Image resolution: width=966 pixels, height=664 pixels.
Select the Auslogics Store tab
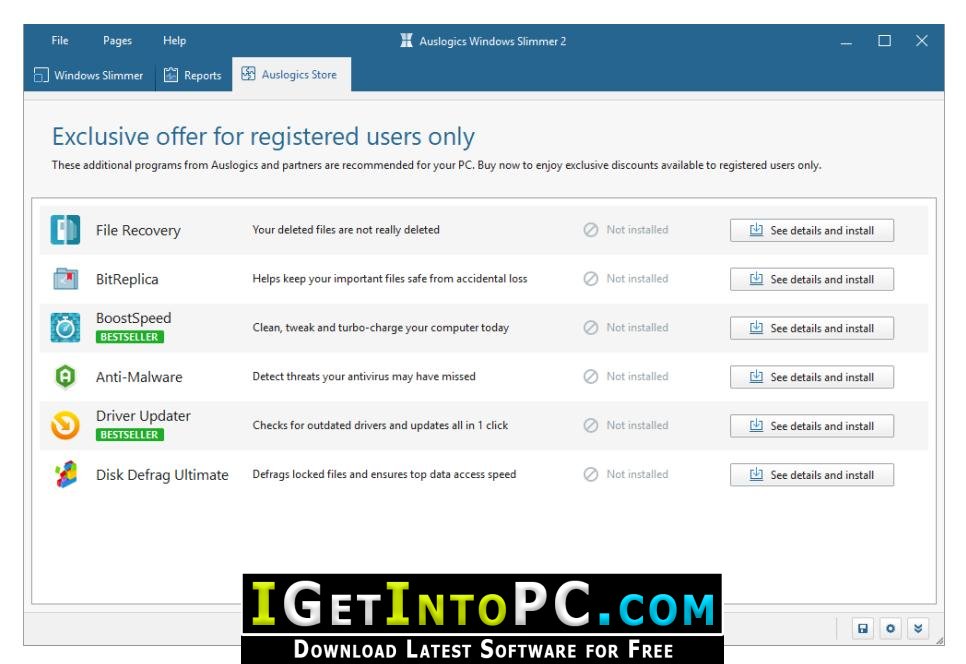coord(291,75)
